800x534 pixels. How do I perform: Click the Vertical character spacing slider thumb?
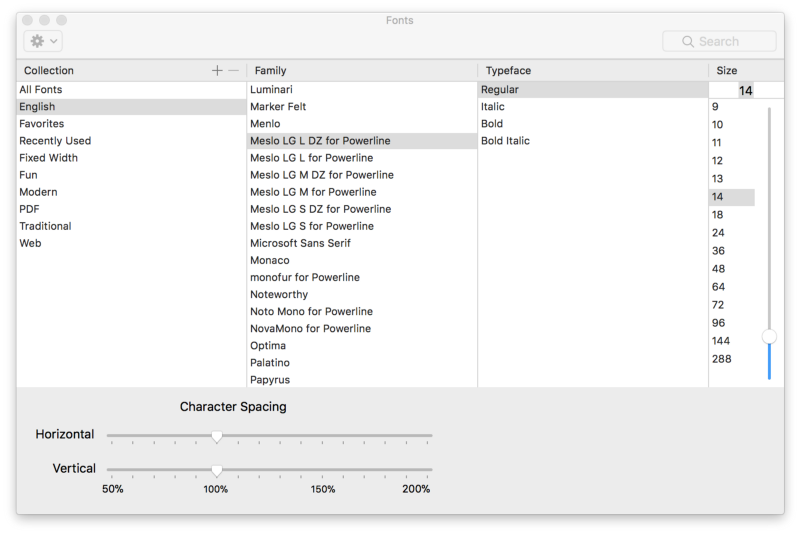217,470
